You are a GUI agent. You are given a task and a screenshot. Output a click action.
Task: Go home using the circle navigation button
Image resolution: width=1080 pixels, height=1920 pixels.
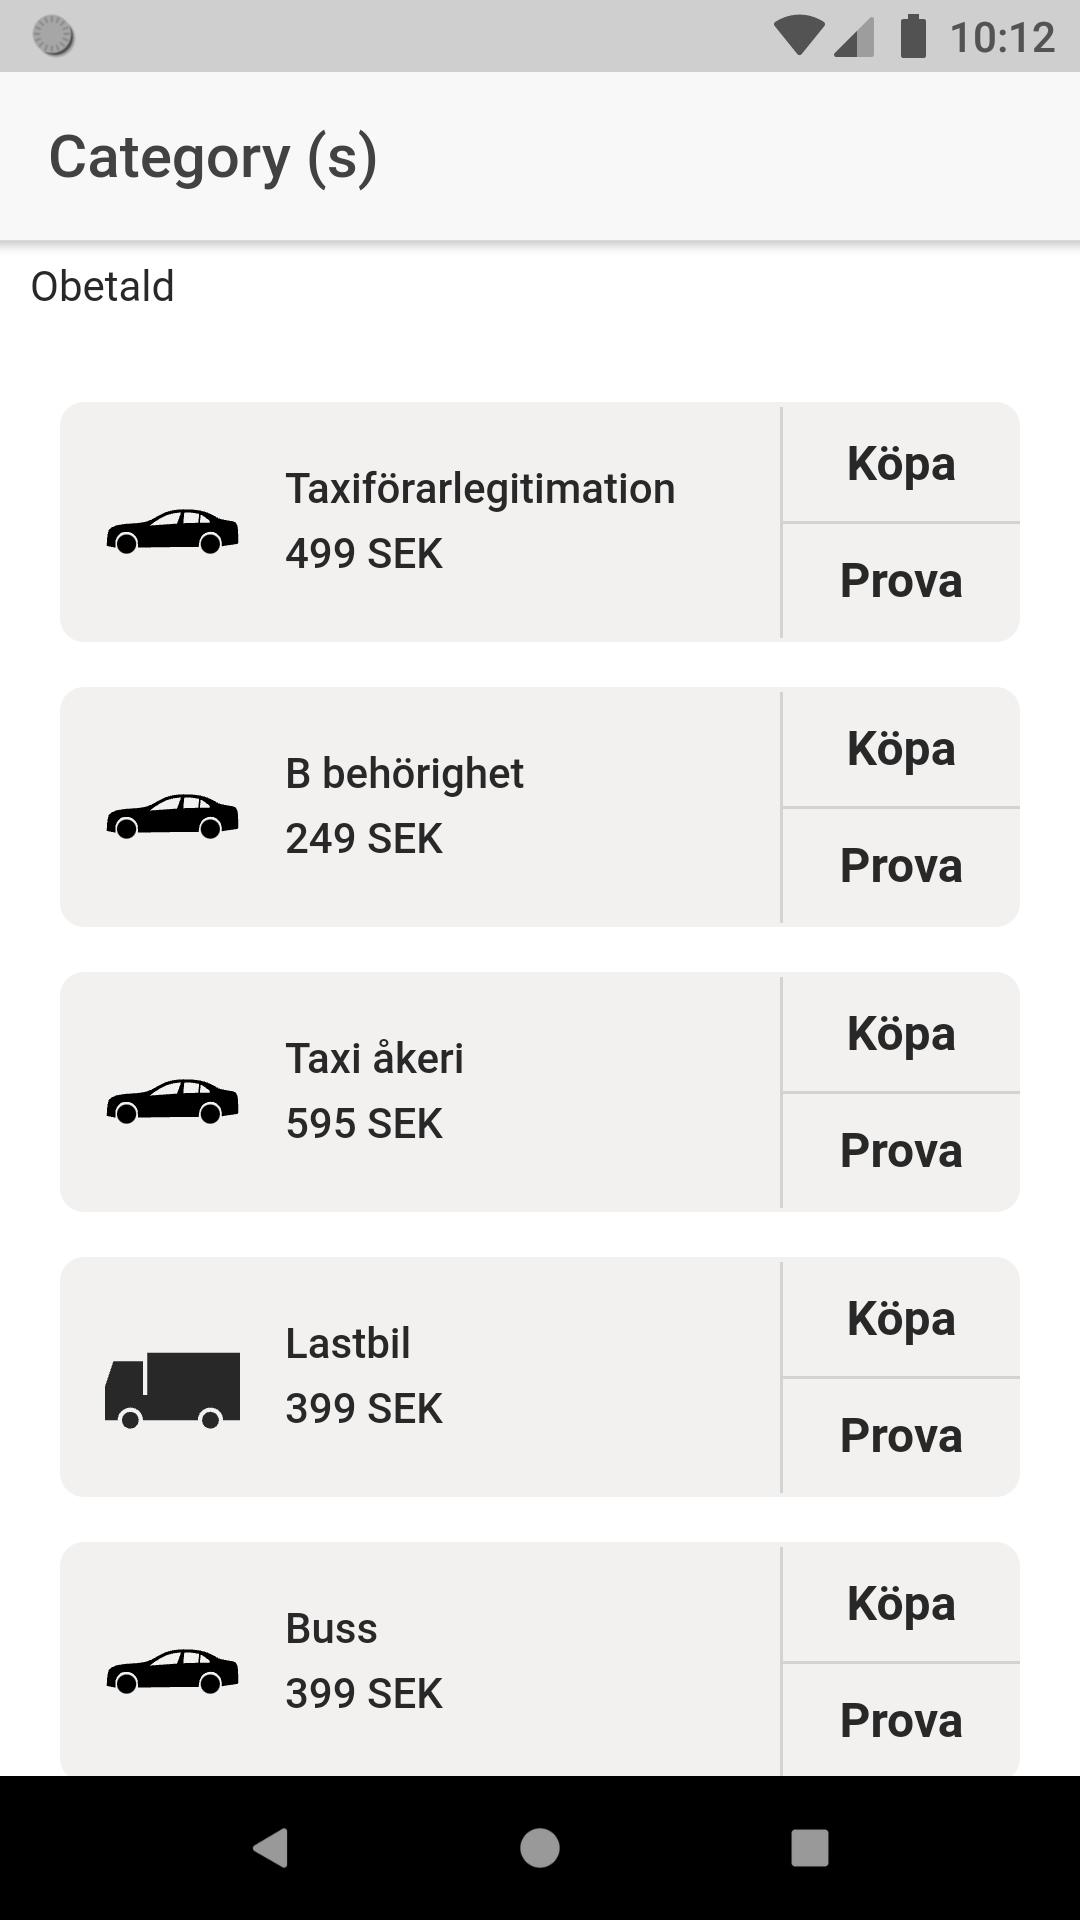[540, 1847]
